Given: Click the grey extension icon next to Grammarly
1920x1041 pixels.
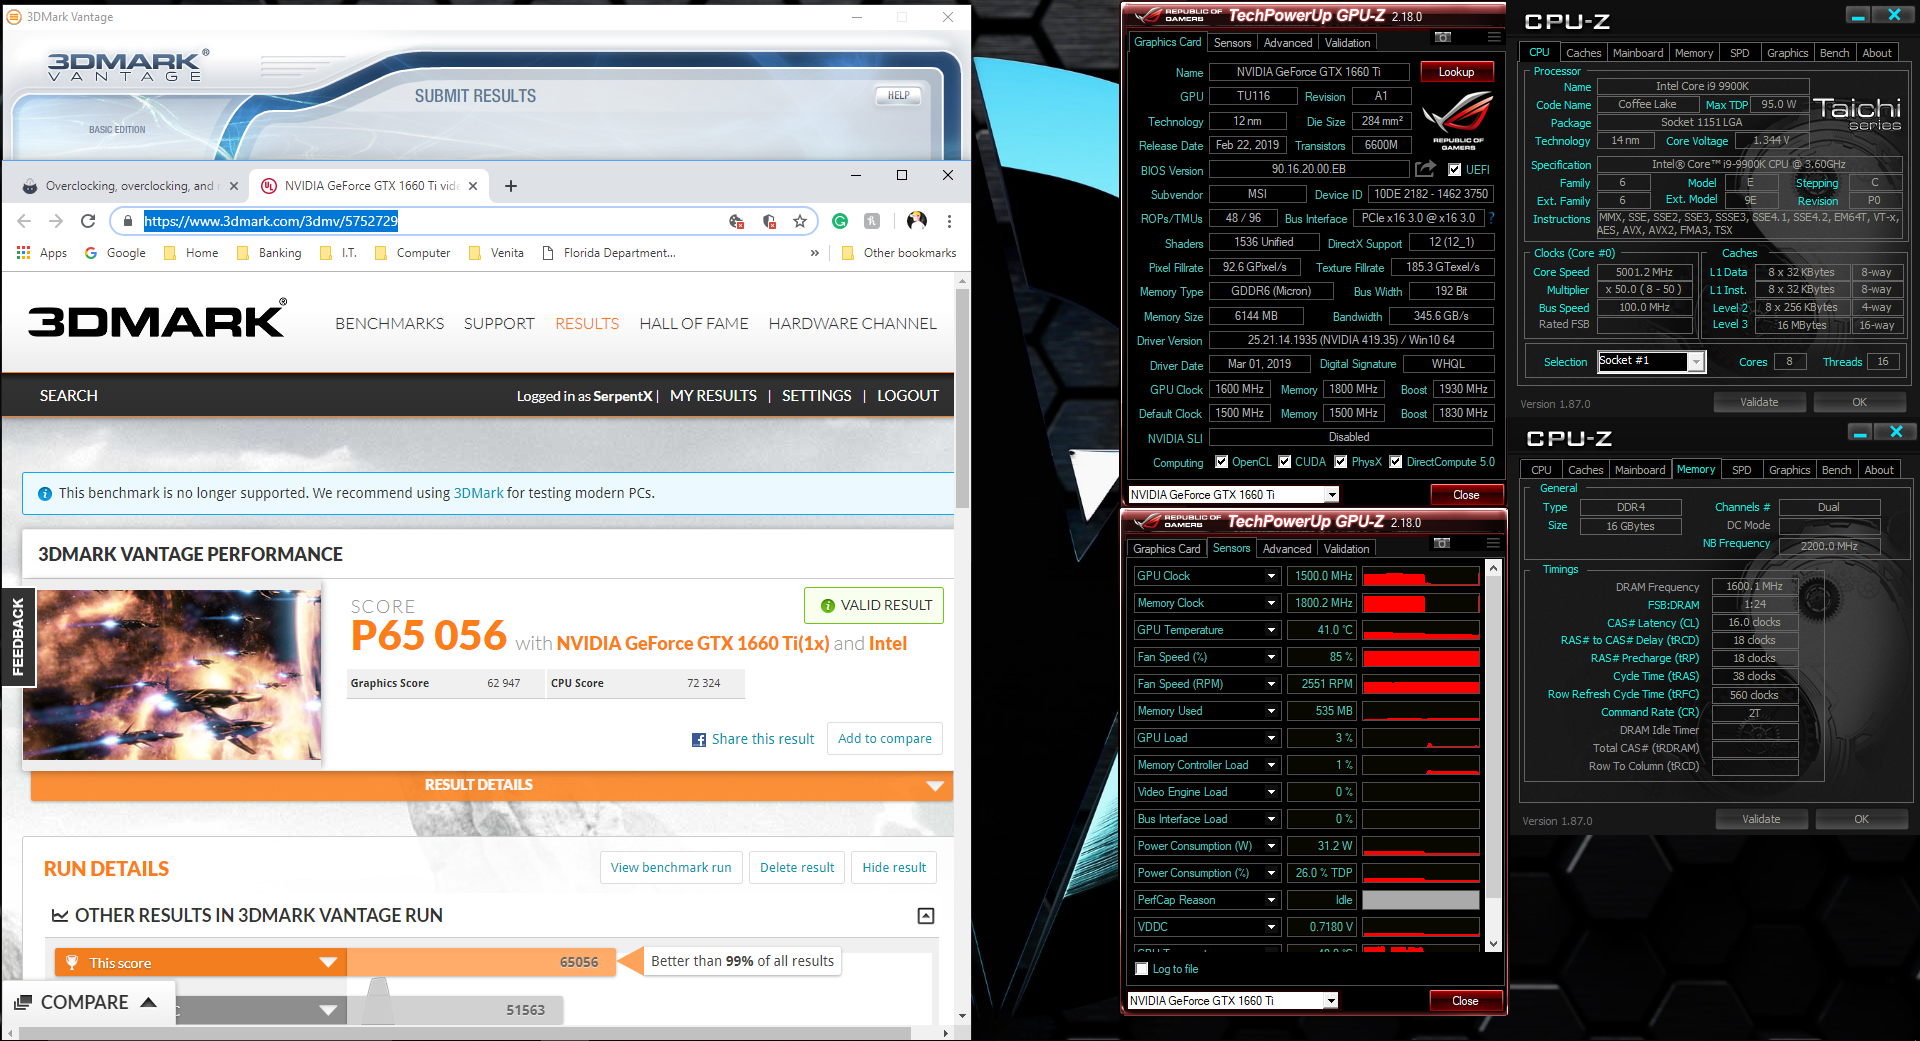Looking at the screenshot, I should point(872,221).
